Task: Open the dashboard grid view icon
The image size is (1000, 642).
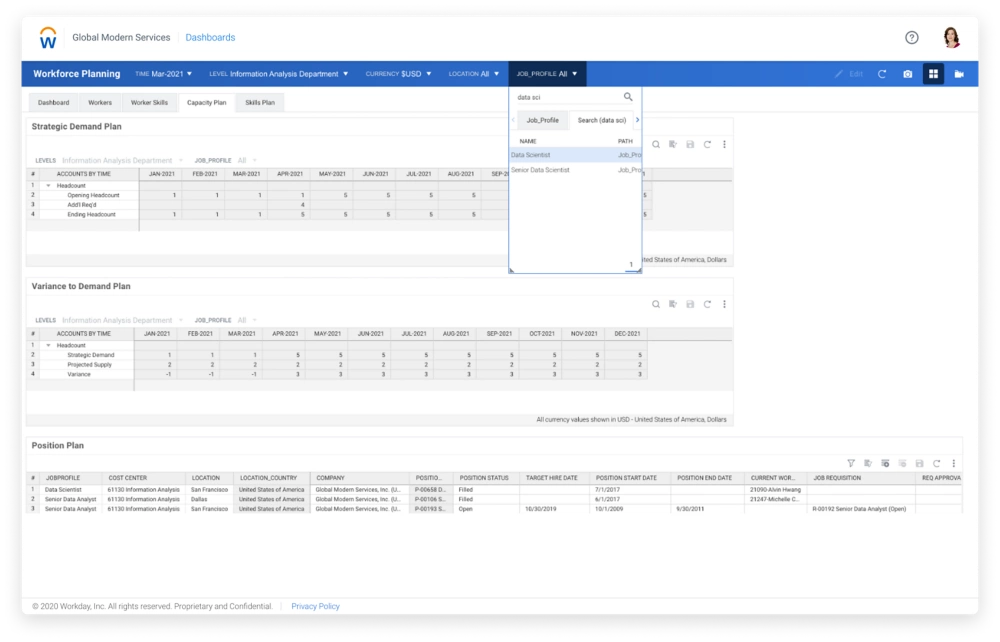Action: coord(933,74)
